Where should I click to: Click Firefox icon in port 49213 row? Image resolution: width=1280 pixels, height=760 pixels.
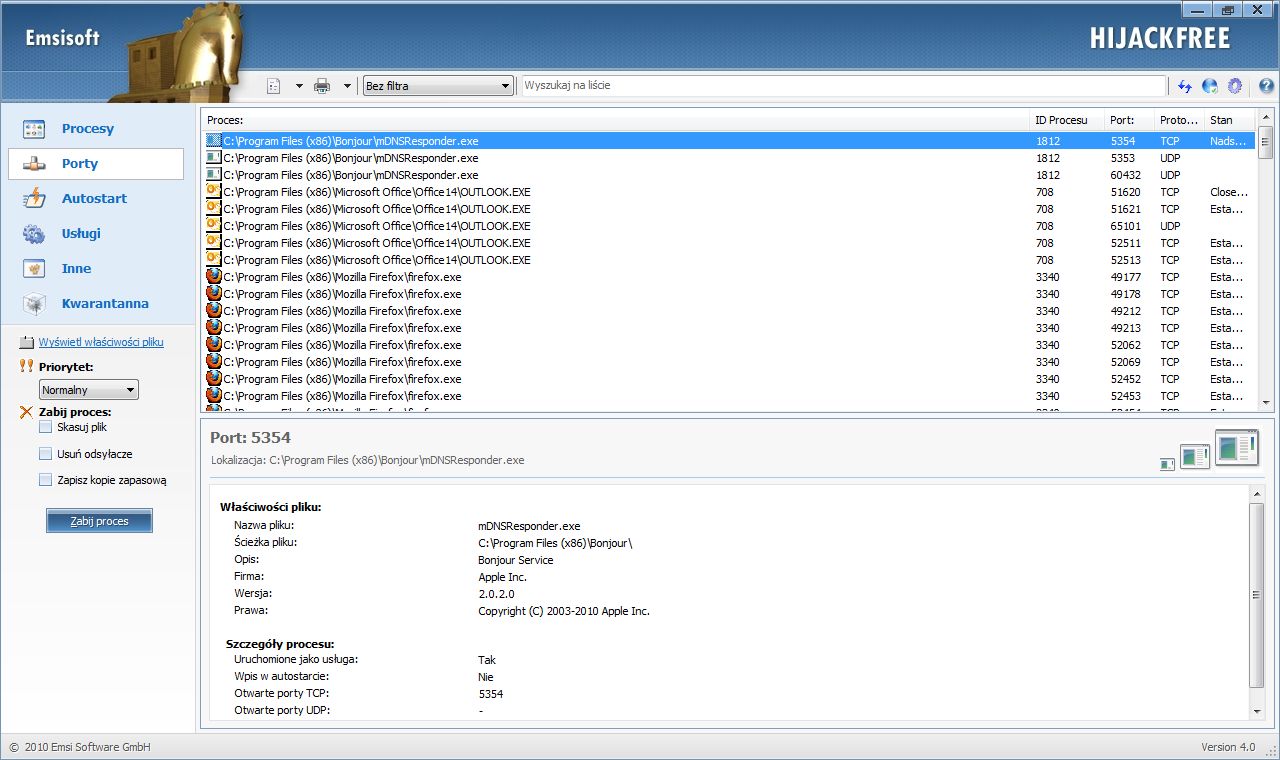(213, 328)
